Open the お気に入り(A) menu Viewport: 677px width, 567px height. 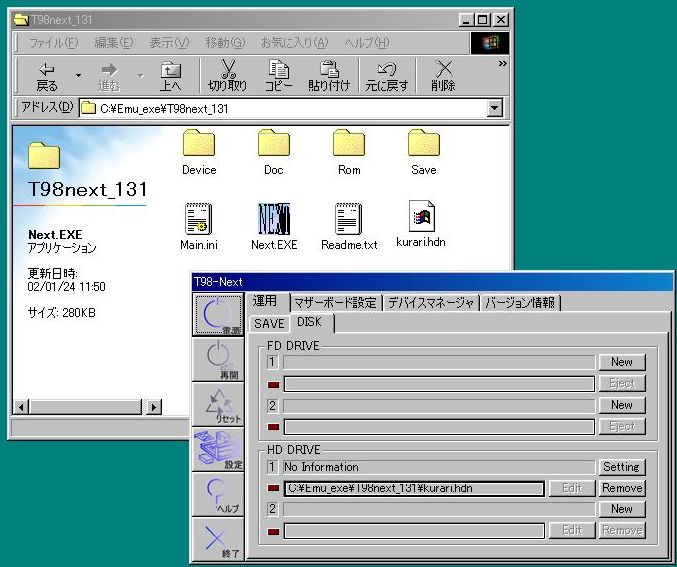[294, 42]
